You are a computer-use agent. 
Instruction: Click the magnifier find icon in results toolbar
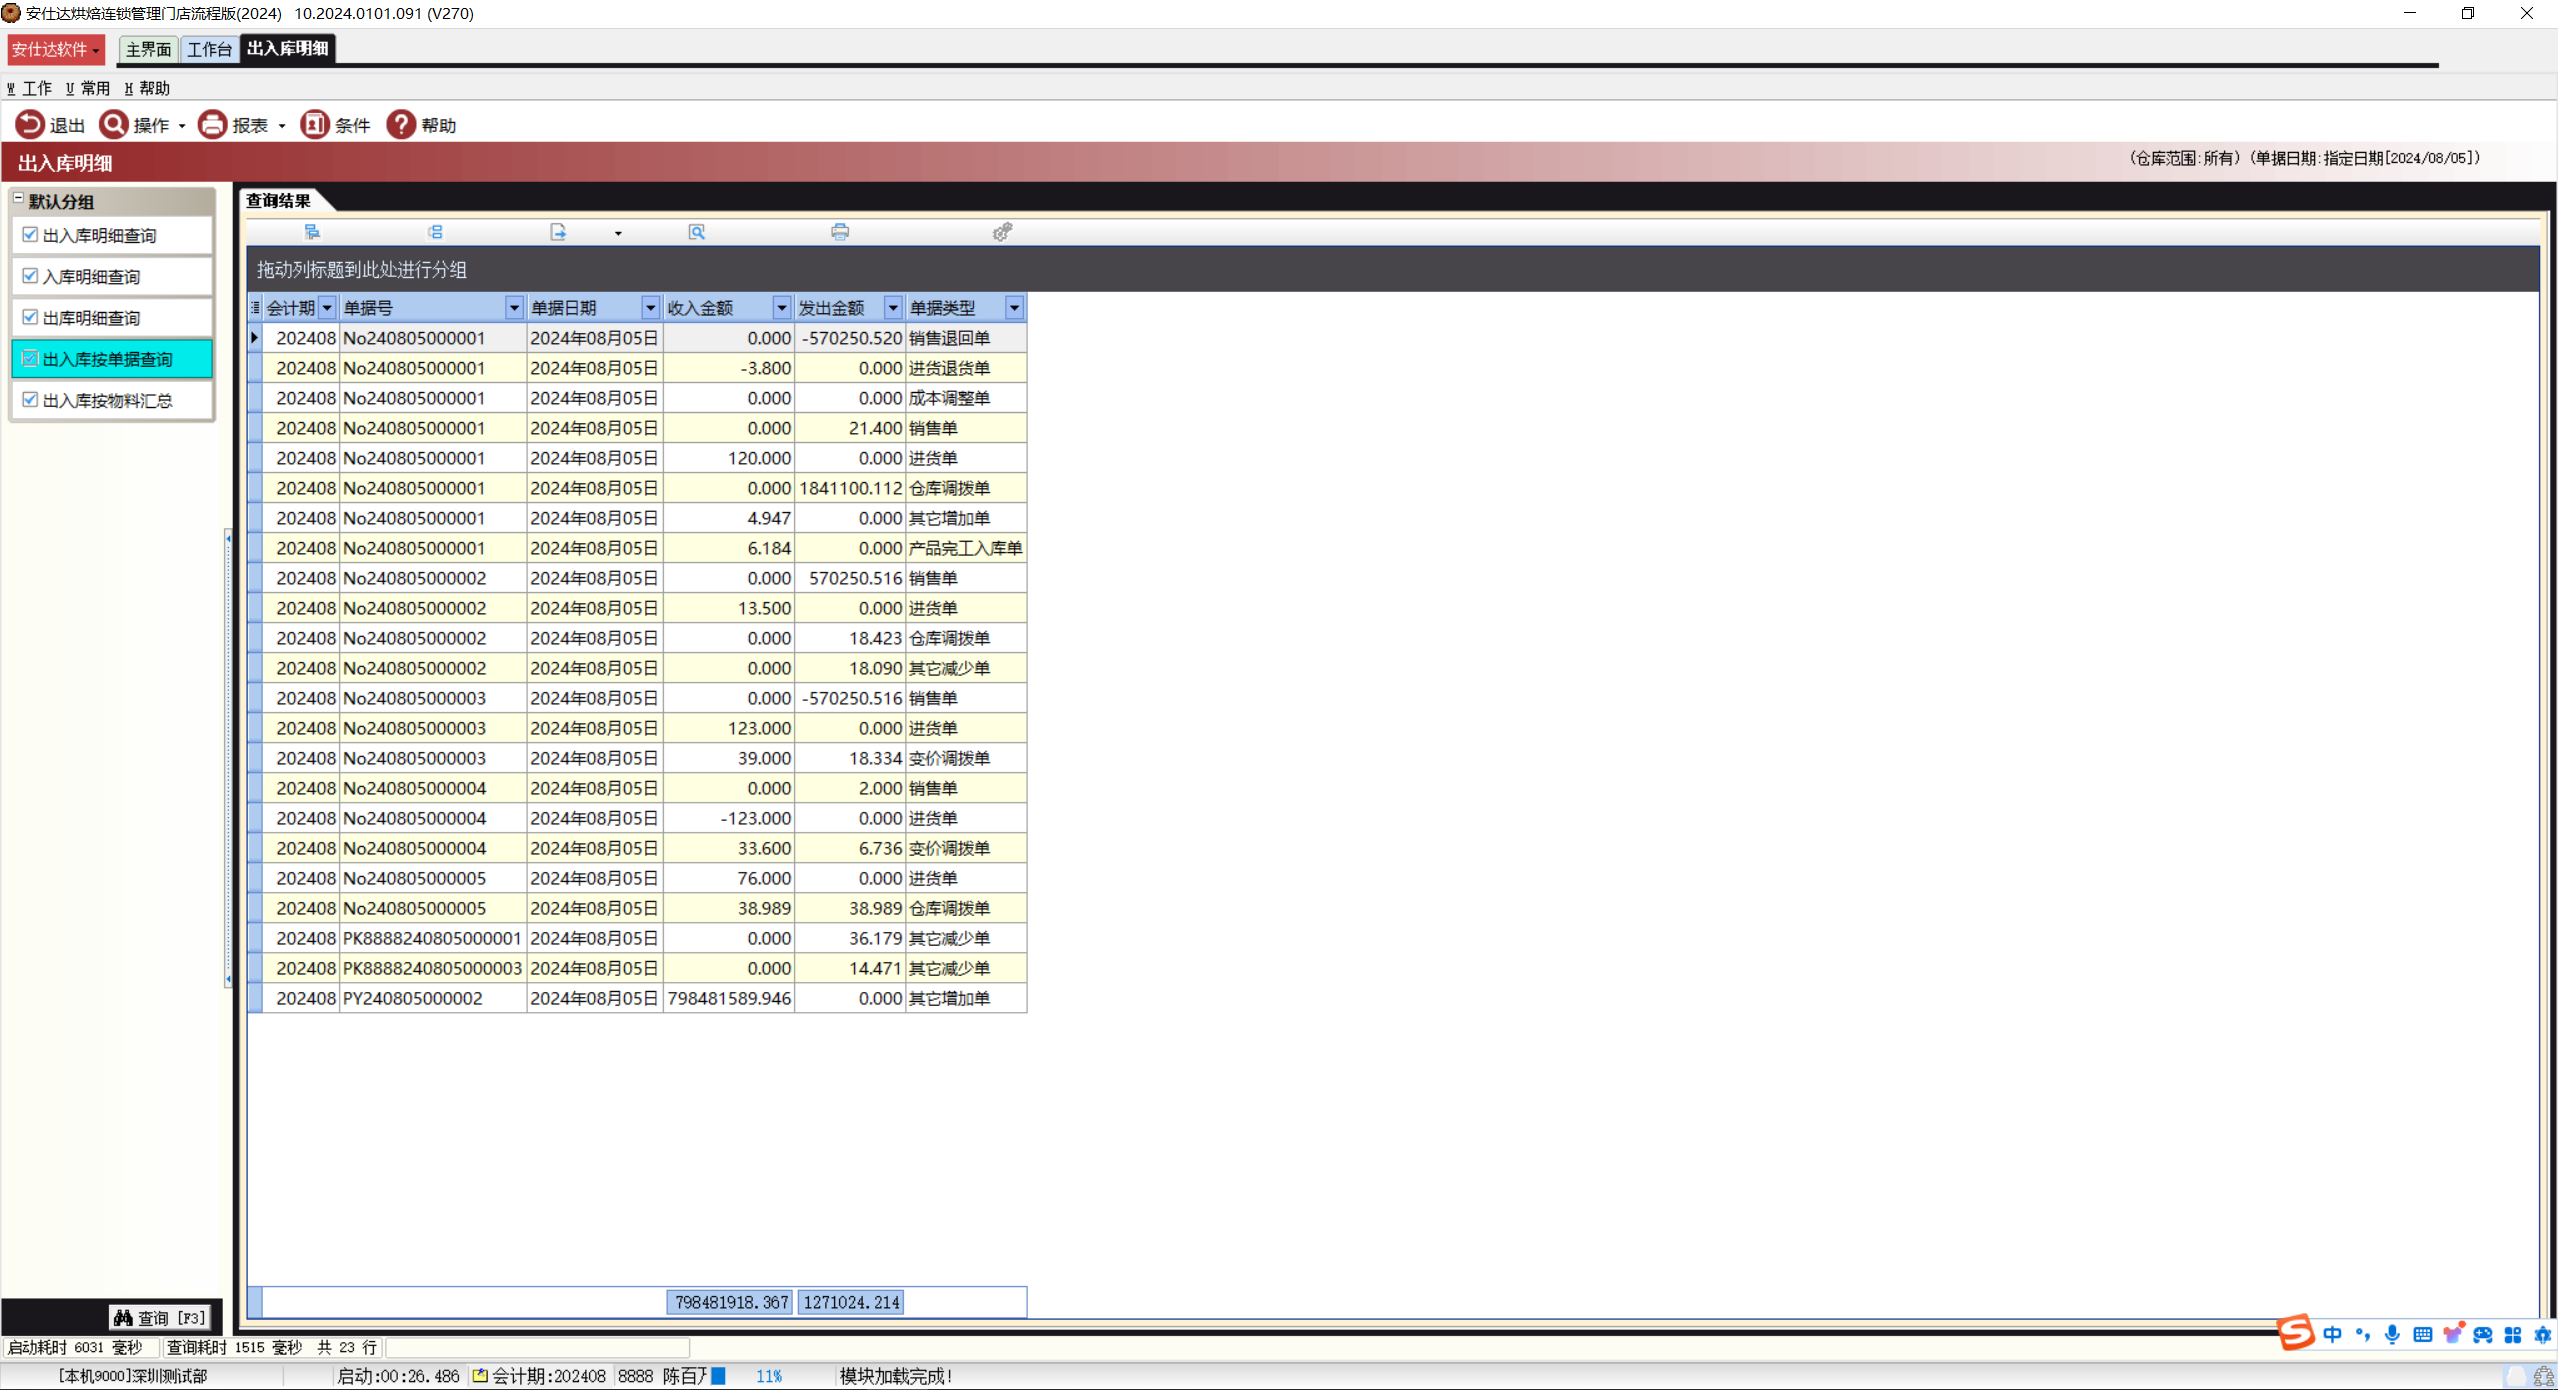[x=697, y=232]
